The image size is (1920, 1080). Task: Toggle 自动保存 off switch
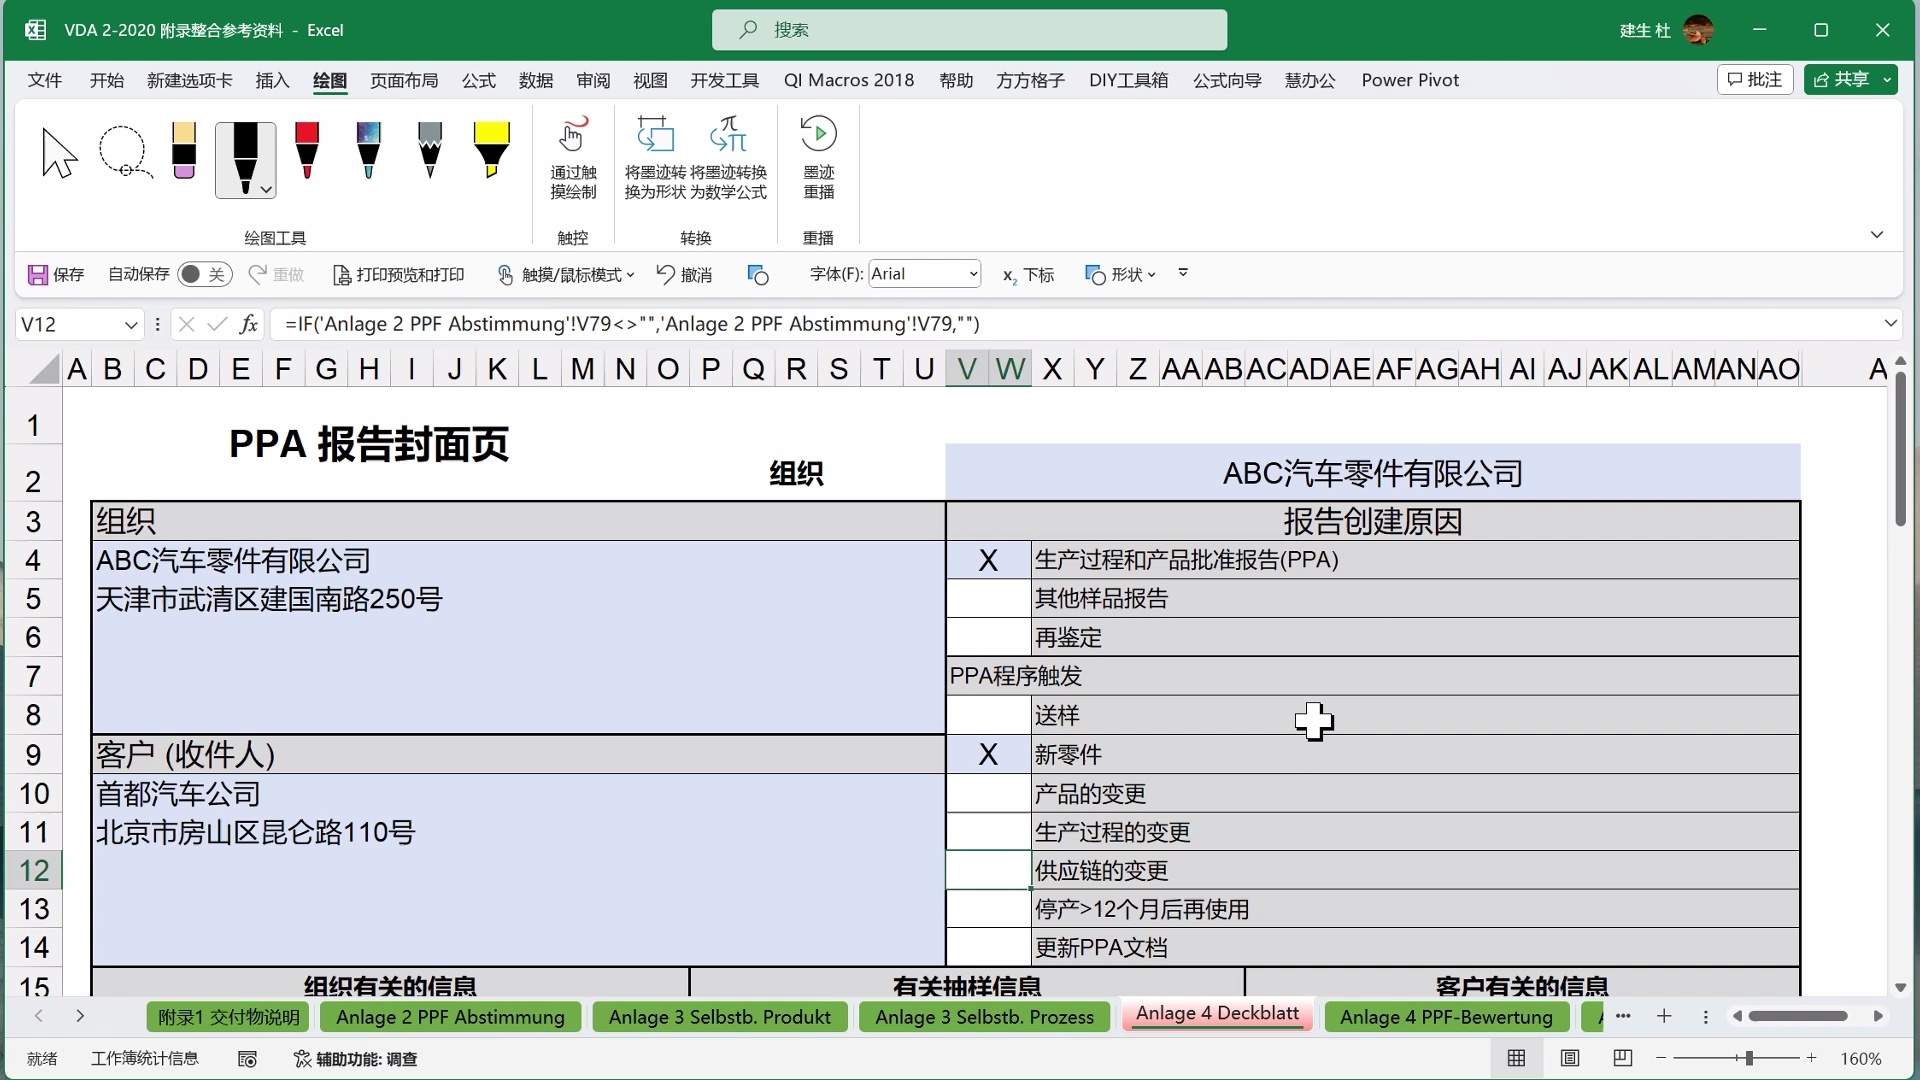coord(204,275)
